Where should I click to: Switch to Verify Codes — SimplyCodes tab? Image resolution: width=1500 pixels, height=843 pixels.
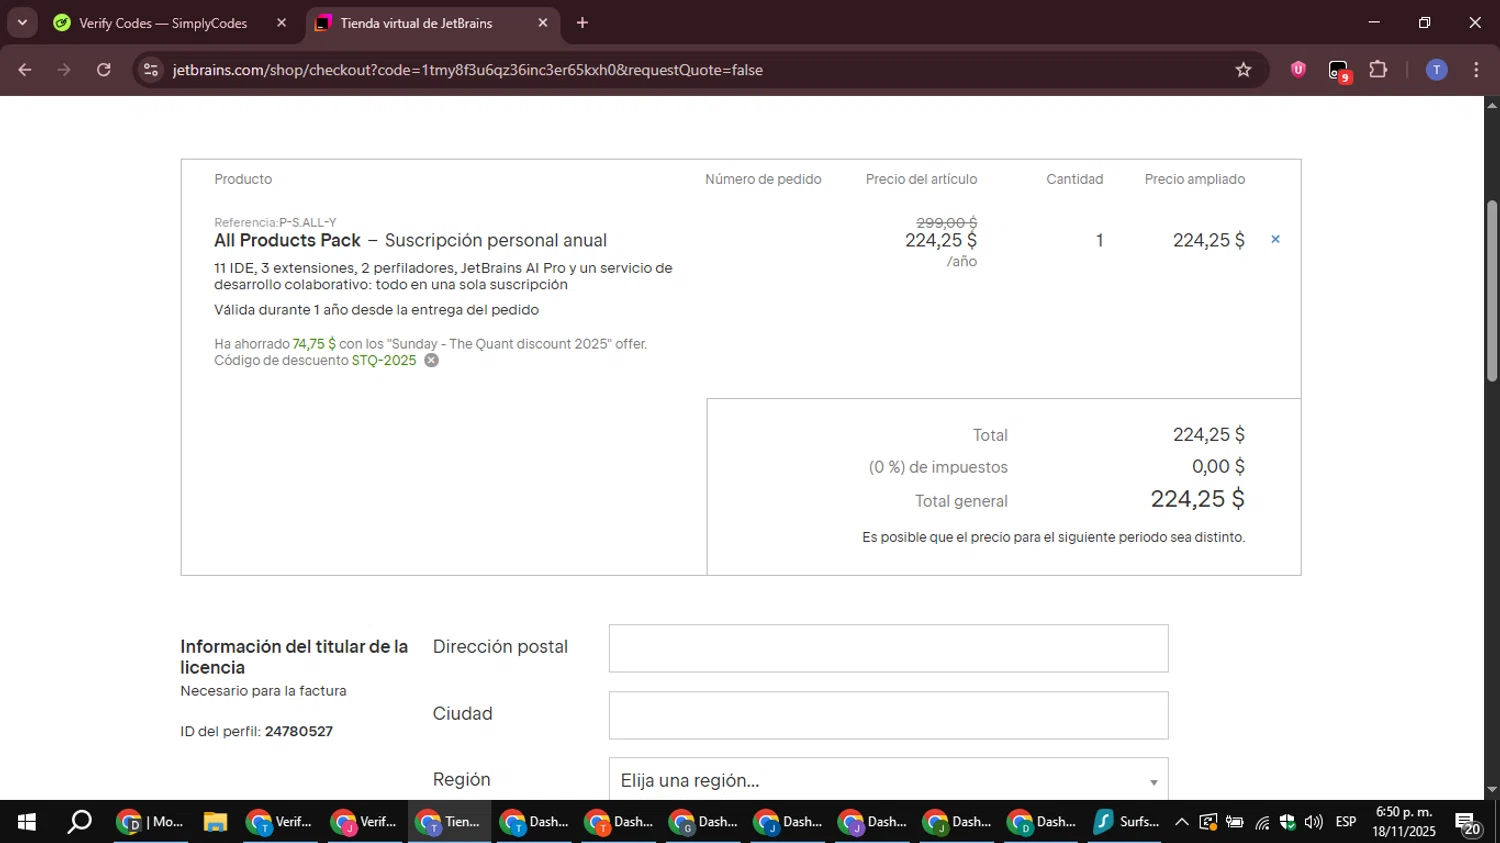[163, 23]
